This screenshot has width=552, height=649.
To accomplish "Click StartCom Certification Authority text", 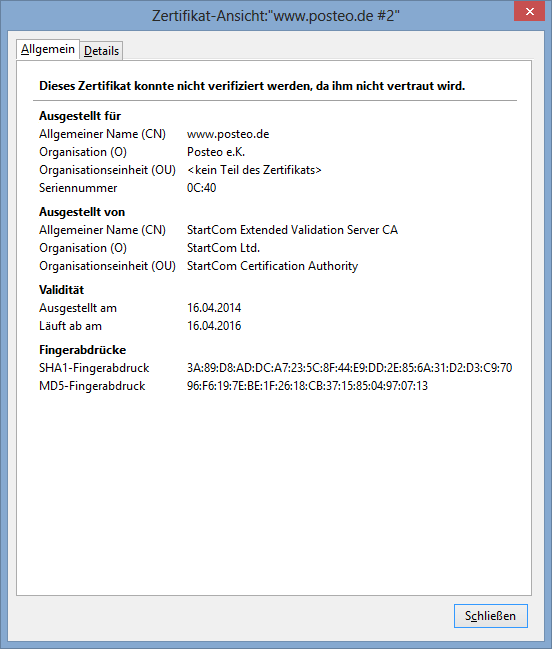I will pos(273,266).
